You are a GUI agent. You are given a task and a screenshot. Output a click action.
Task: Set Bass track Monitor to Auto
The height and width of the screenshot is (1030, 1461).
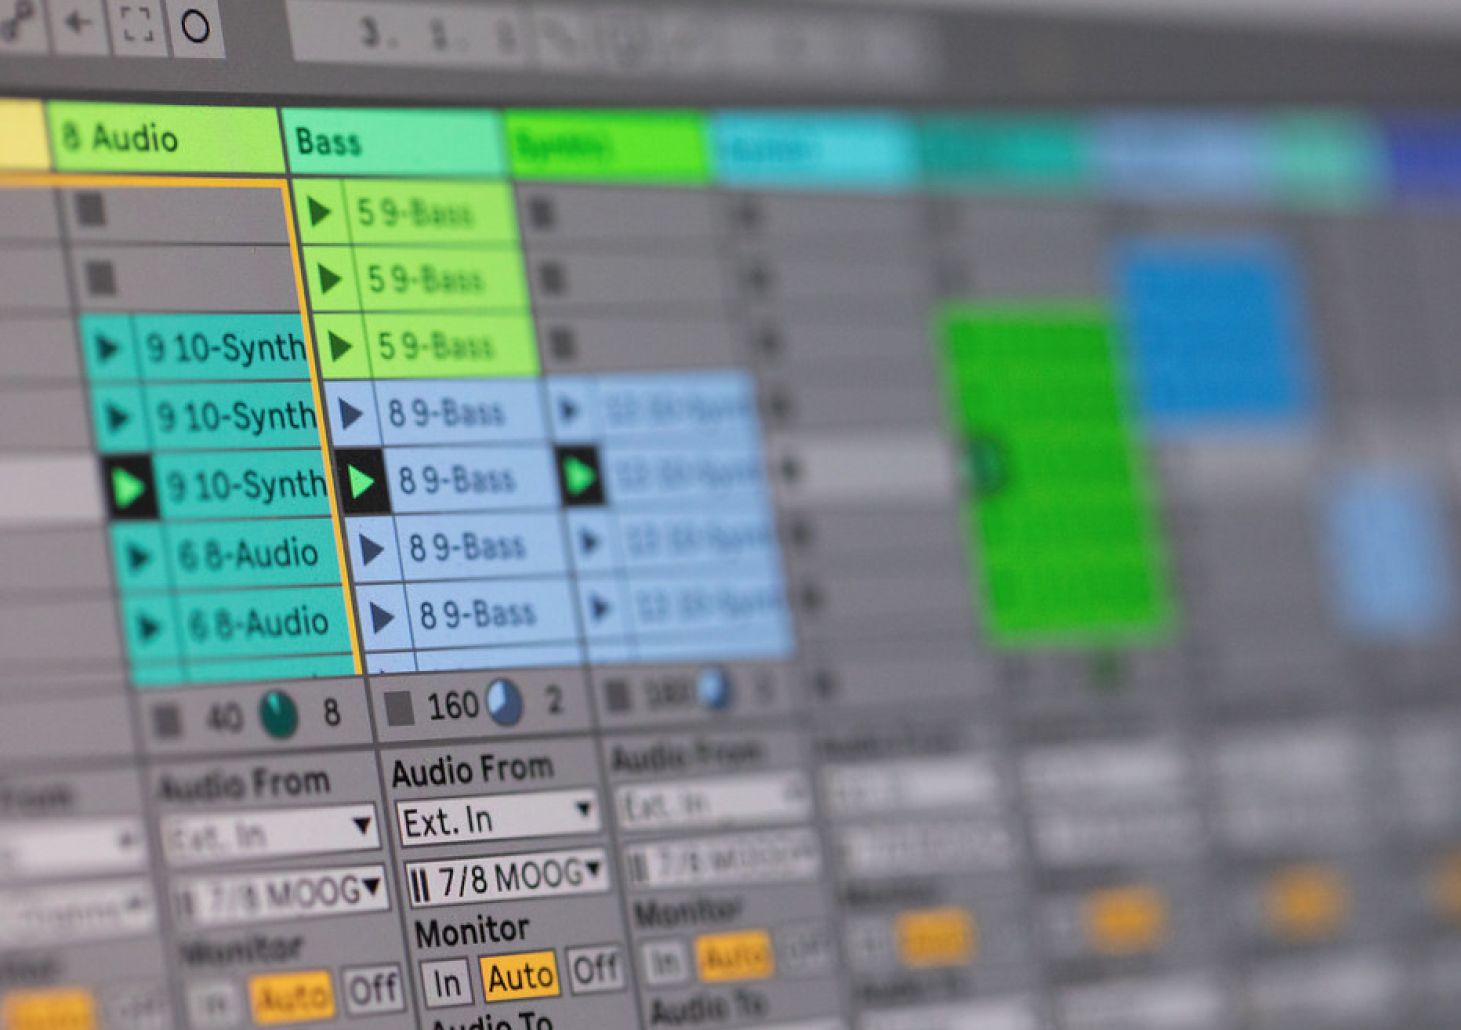click(x=519, y=976)
